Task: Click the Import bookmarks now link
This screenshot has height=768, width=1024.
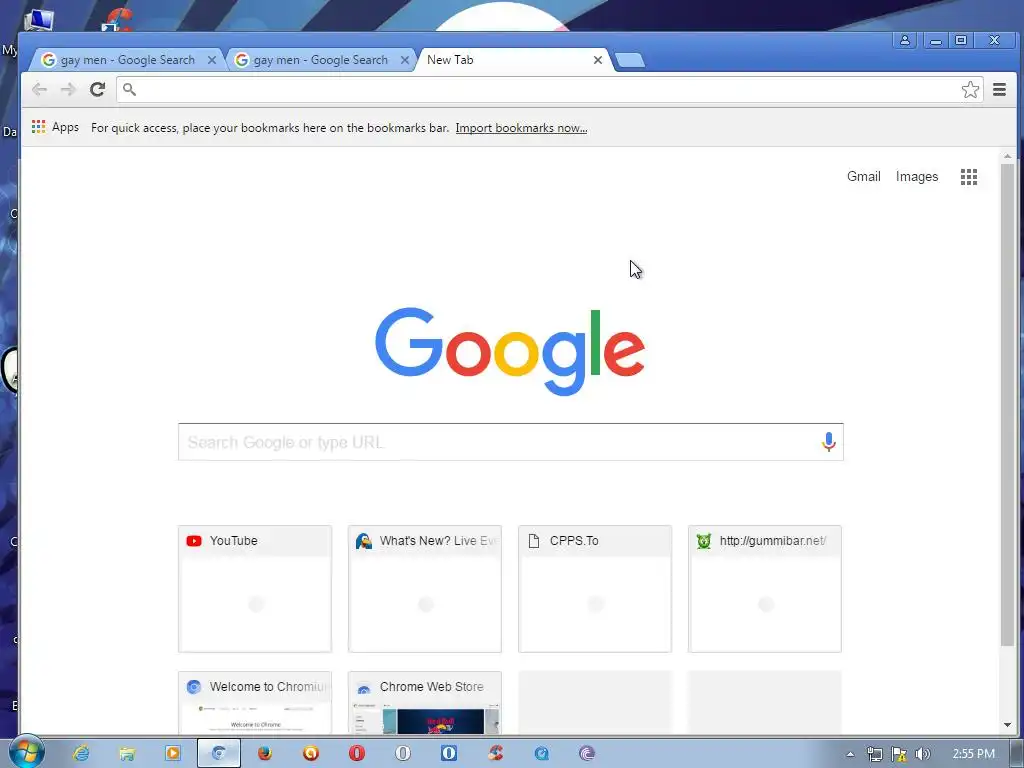Action: coord(521,128)
